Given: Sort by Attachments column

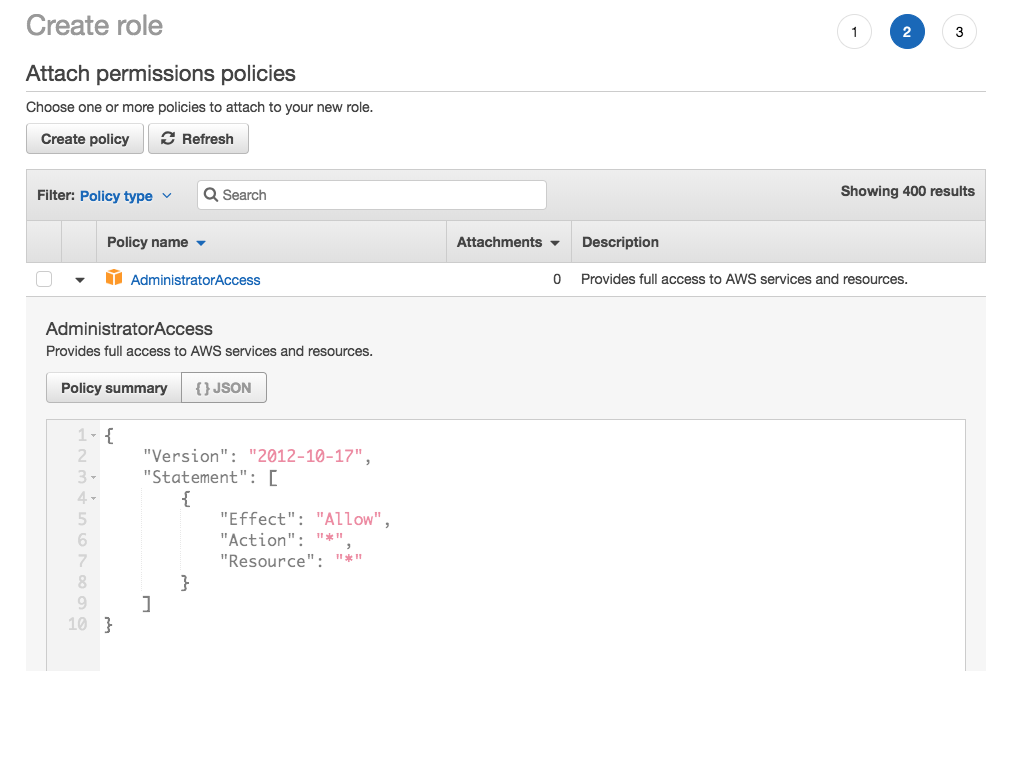Looking at the screenshot, I should 508,242.
